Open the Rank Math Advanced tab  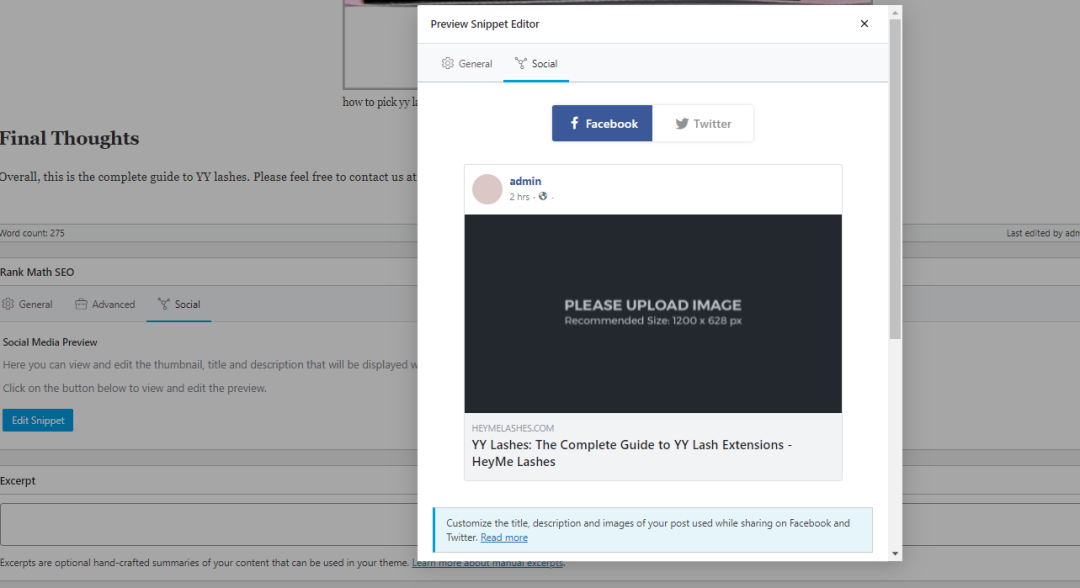pyautogui.click(x=105, y=304)
